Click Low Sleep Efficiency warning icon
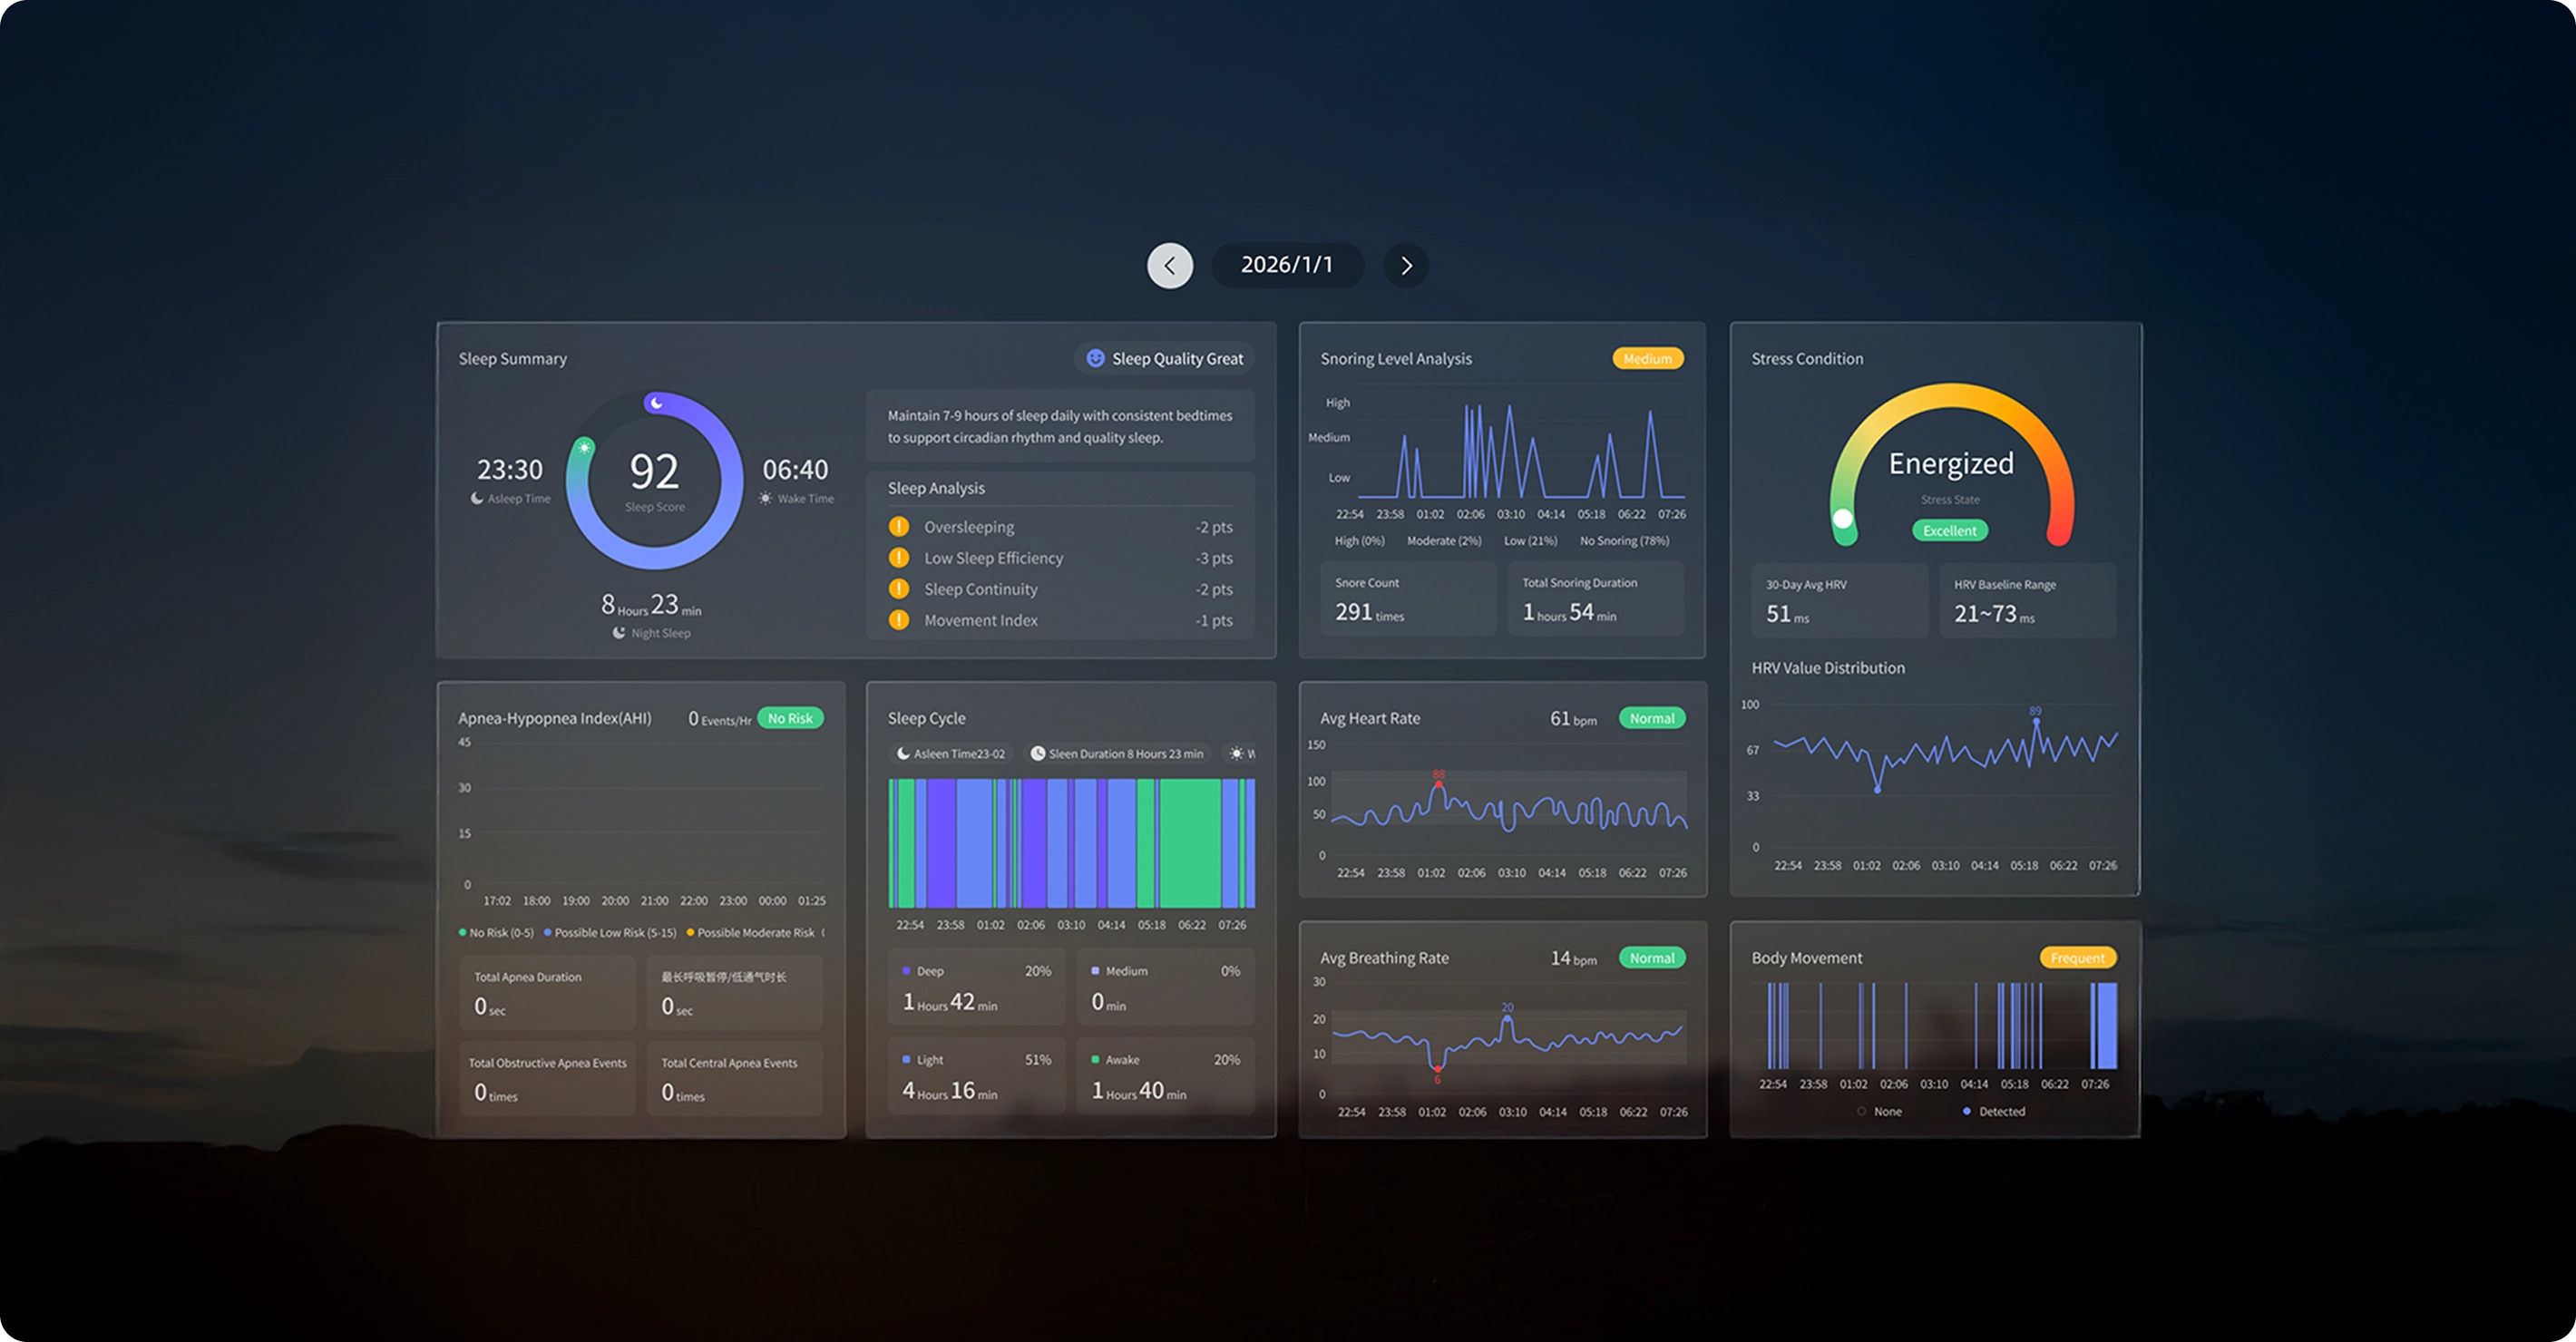The width and height of the screenshot is (2576, 1342). (899, 558)
